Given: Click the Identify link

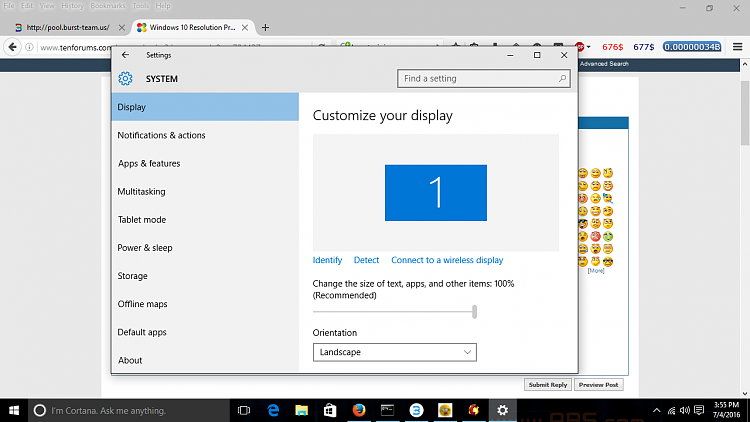Looking at the screenshot, I should click(x=327, y=260).
